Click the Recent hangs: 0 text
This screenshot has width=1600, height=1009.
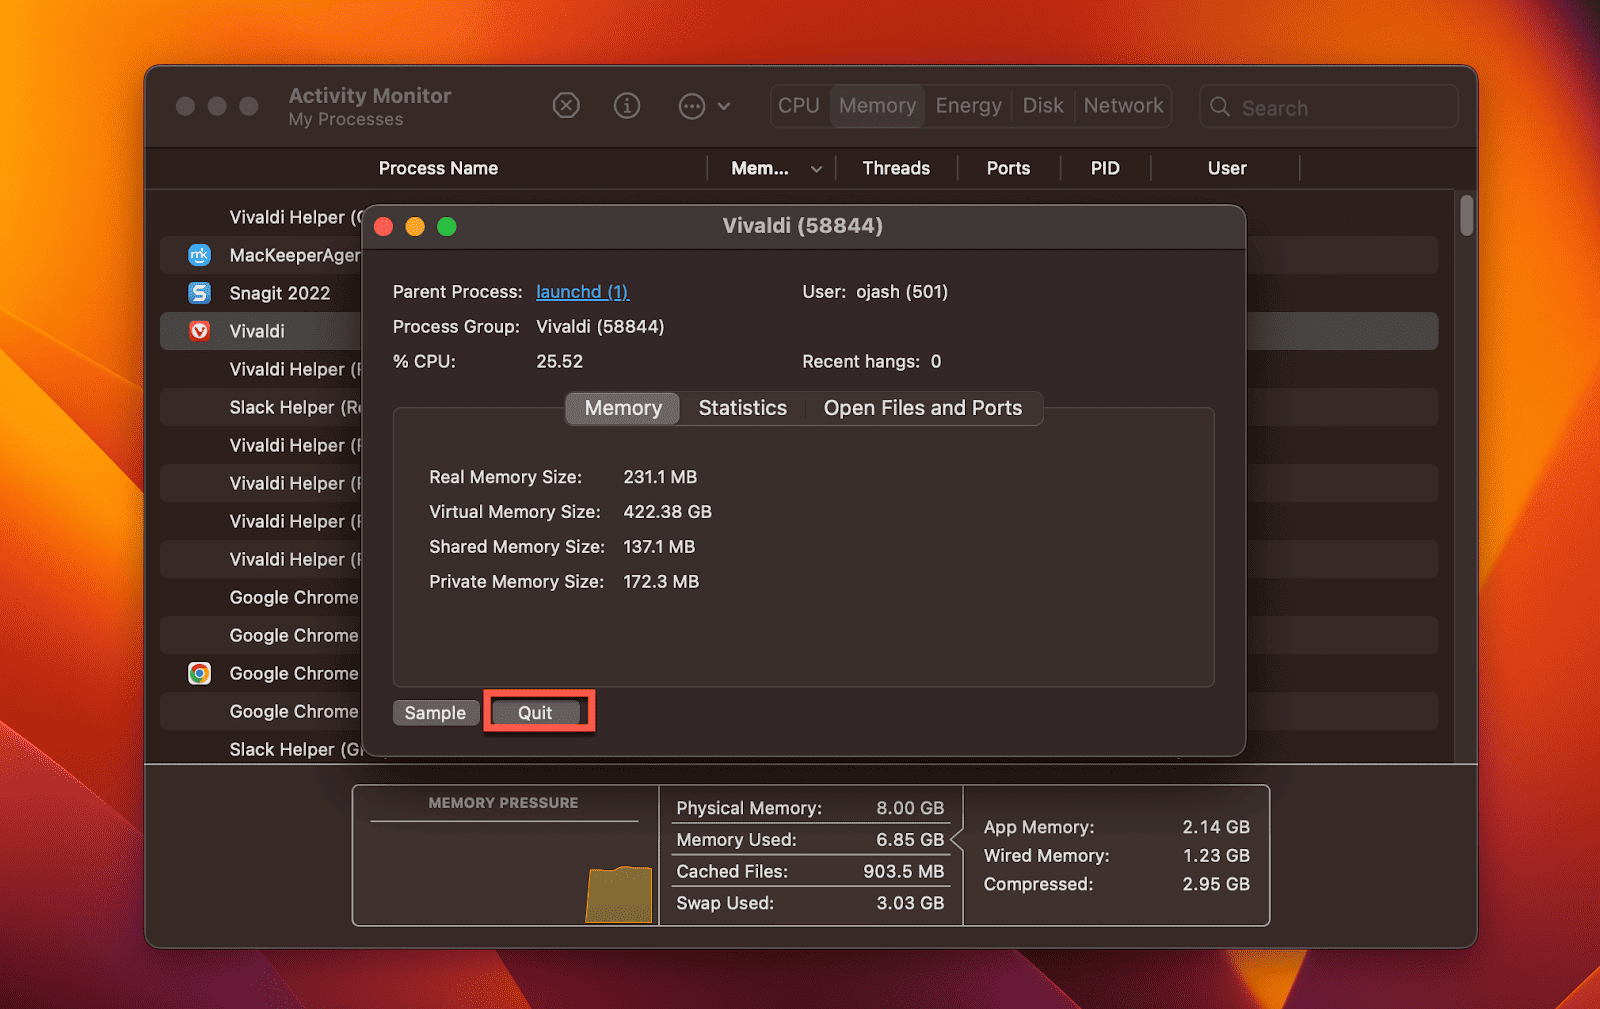871,362
